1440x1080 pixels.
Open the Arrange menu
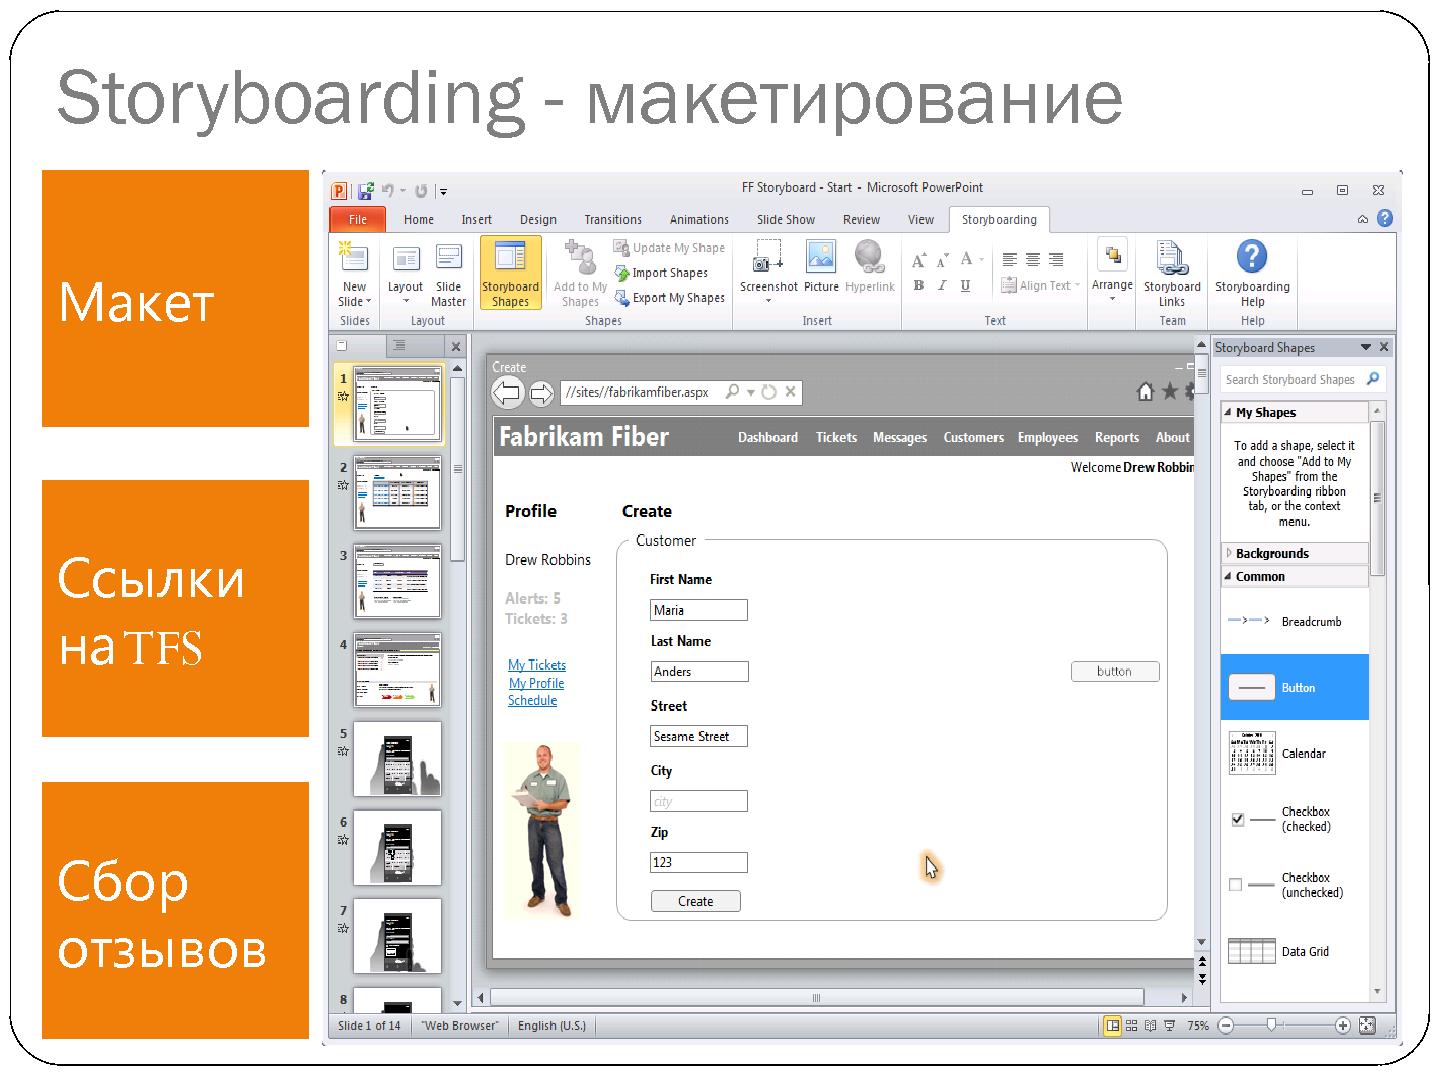[1112, 270]
